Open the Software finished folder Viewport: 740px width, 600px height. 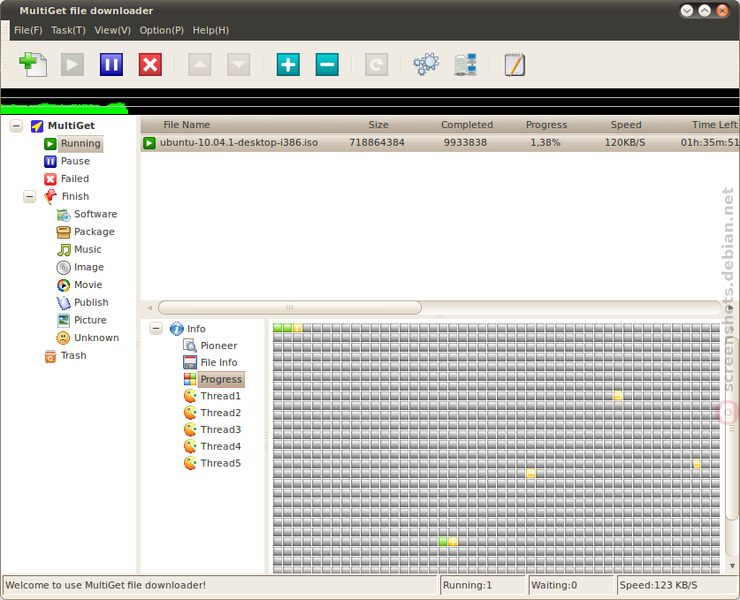coord(95,214)
